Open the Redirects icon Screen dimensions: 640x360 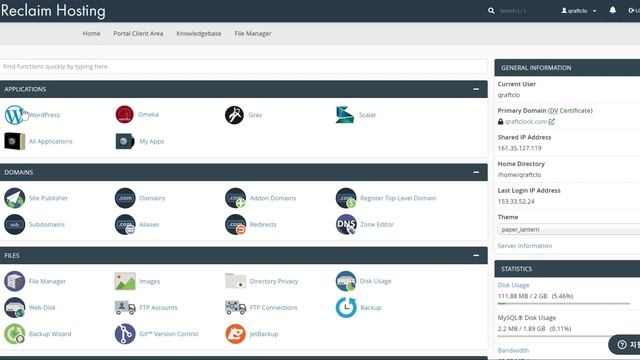pos(235,224)
